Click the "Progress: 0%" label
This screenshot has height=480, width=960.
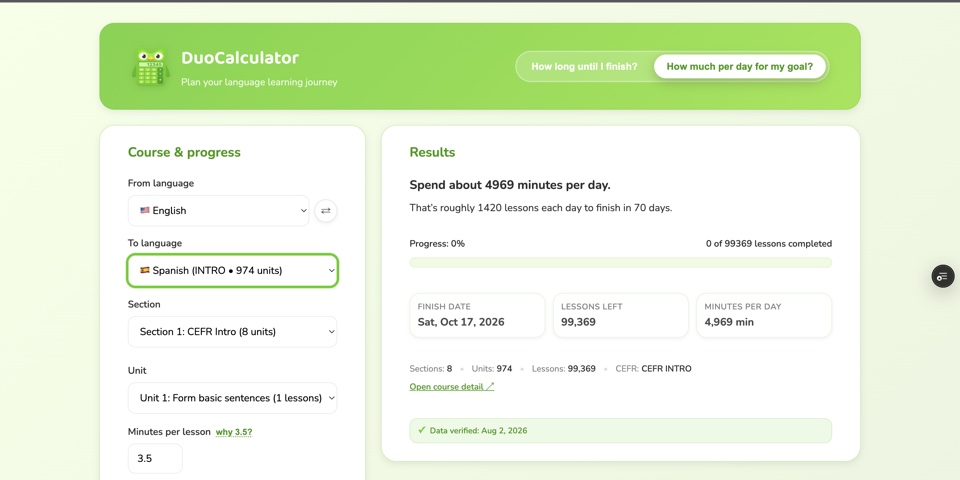(437, 244)
